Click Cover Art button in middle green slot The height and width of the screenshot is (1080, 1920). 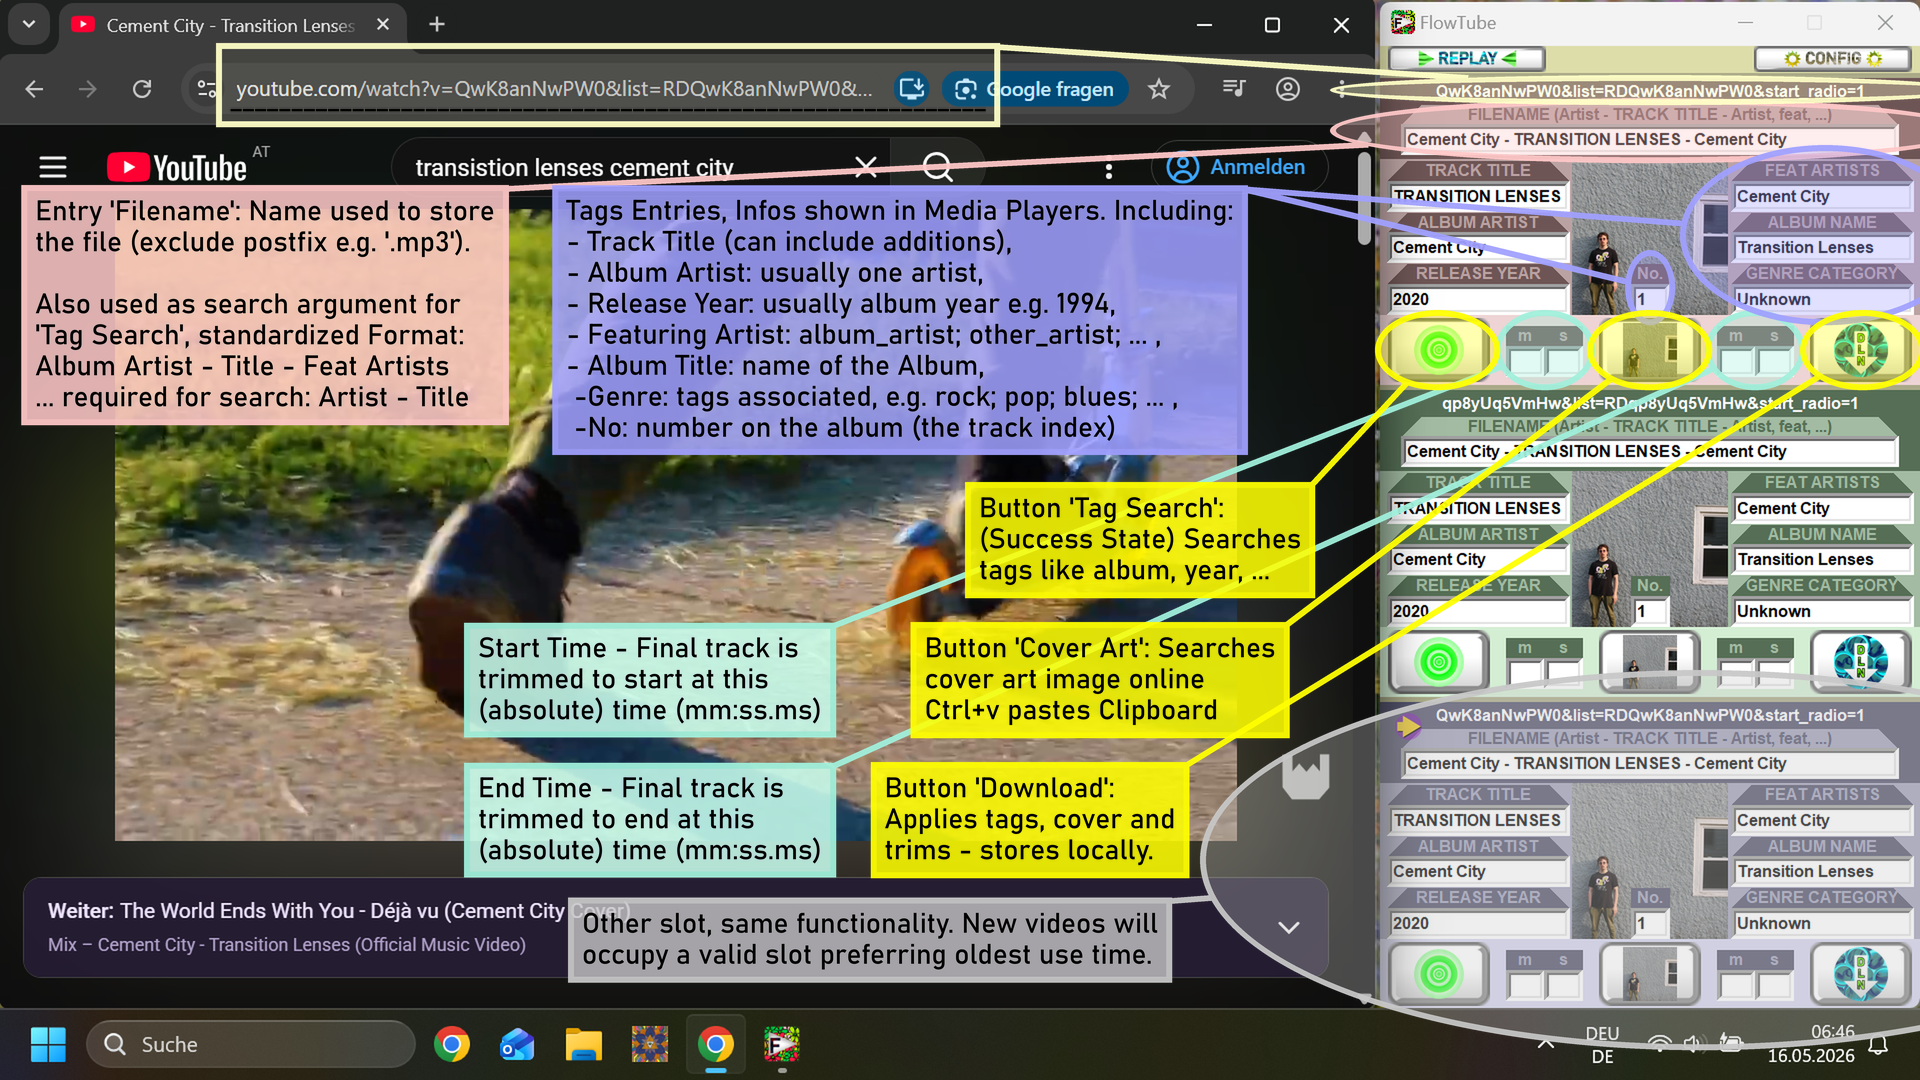[1649, 662]
